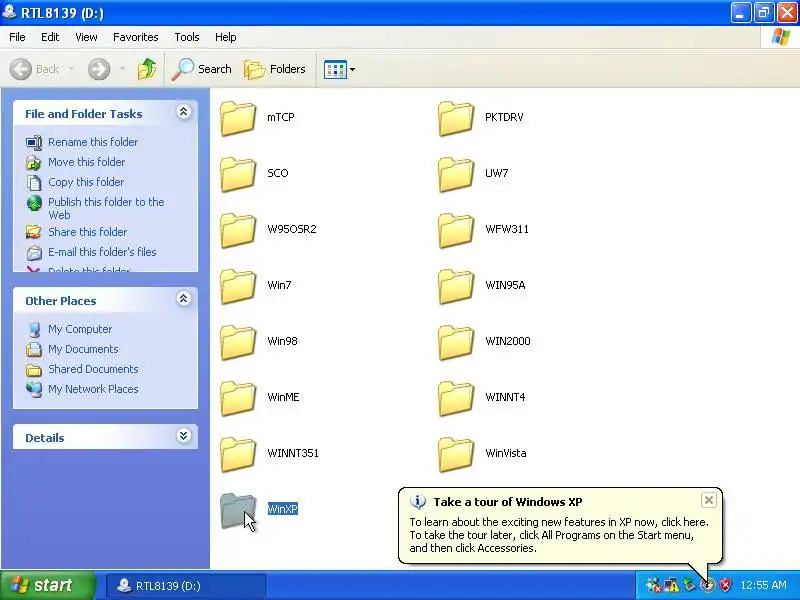Click the Windows XP tour tray icon
Image resolution: width=800 pixels, height=600 pixels.
[708, 585]
